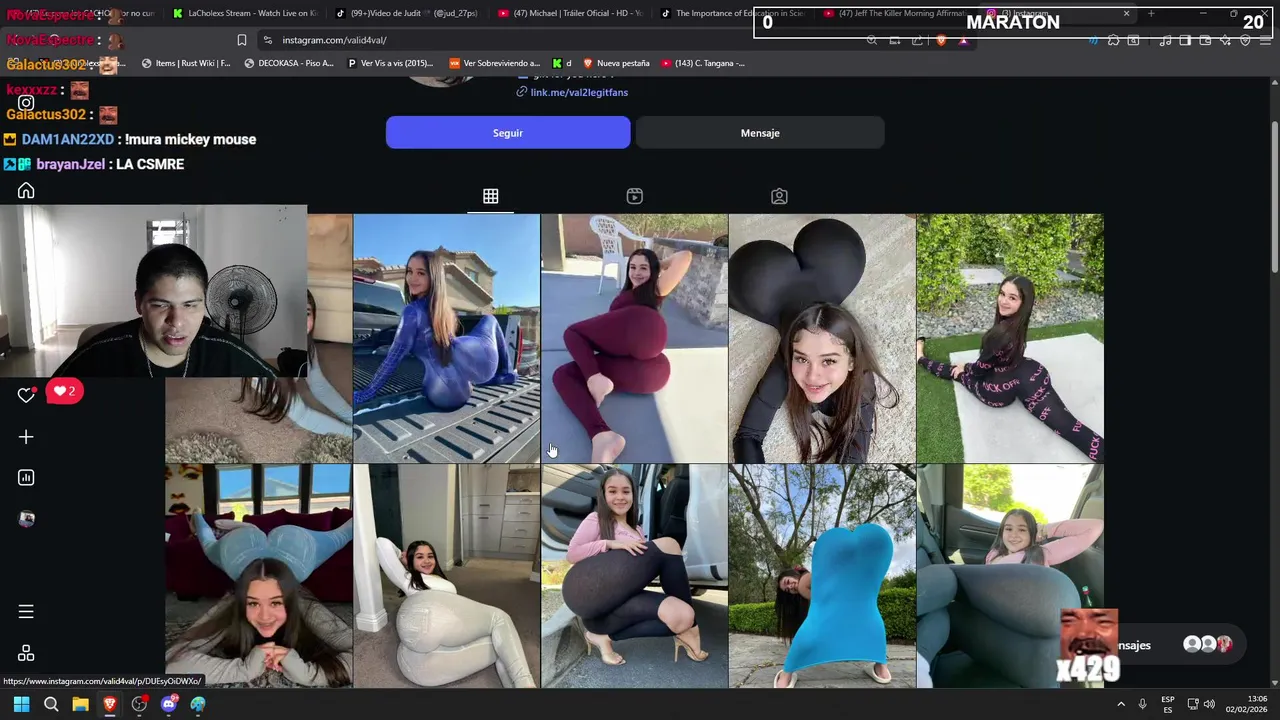Open the Ver Vis a vis (2015) bookmark

(390, 63)
